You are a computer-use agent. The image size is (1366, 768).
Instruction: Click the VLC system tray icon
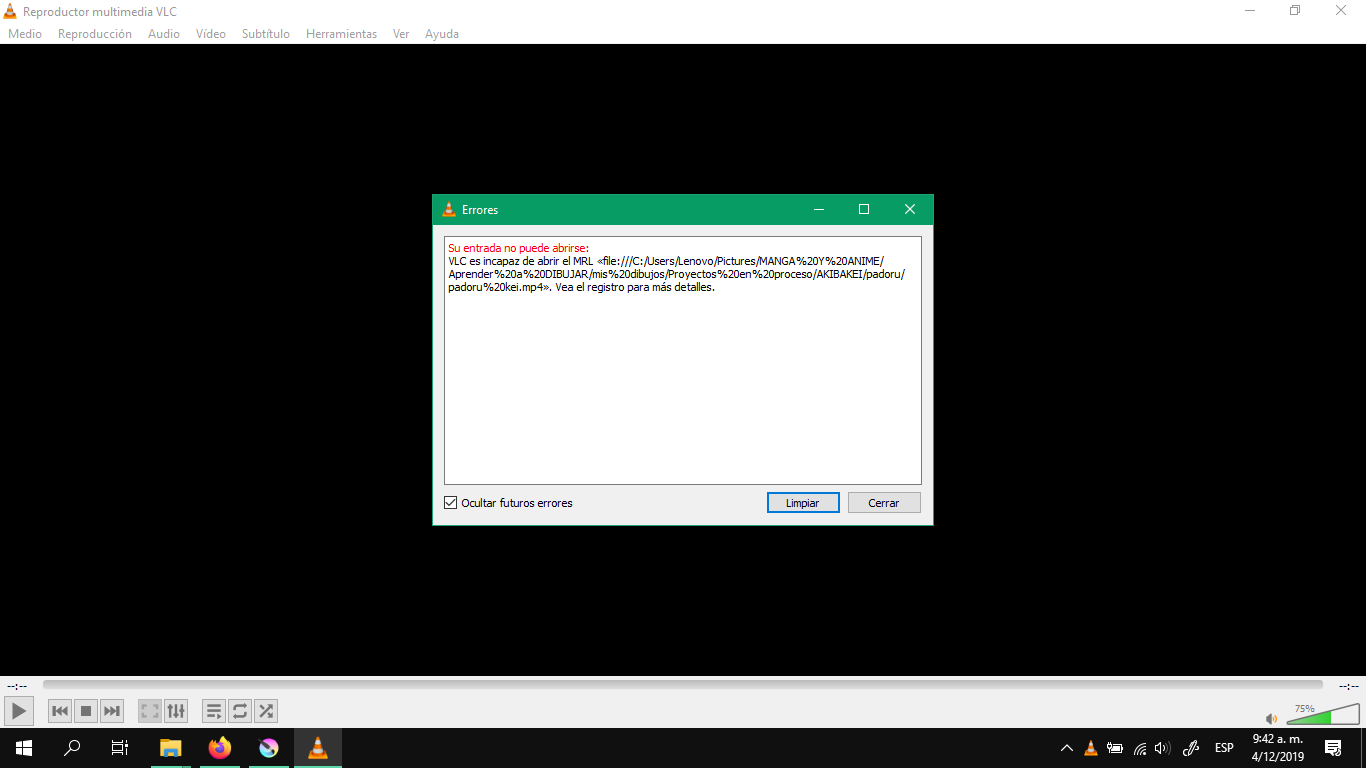1091,748
